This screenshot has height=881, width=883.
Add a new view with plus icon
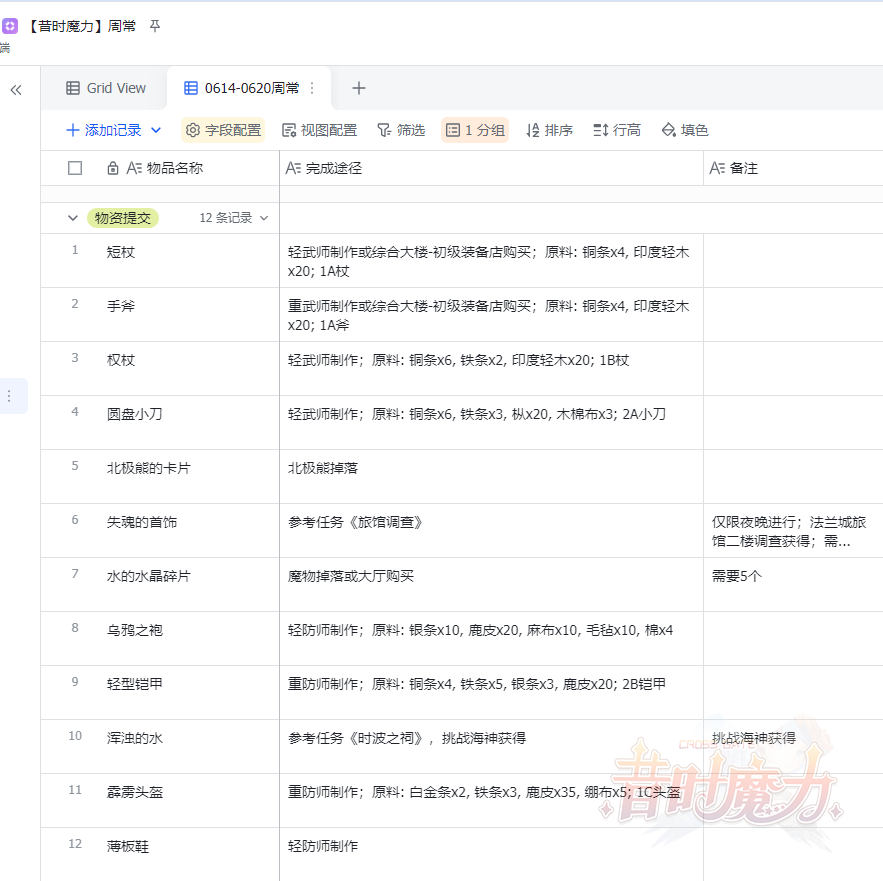click(359, 88)
